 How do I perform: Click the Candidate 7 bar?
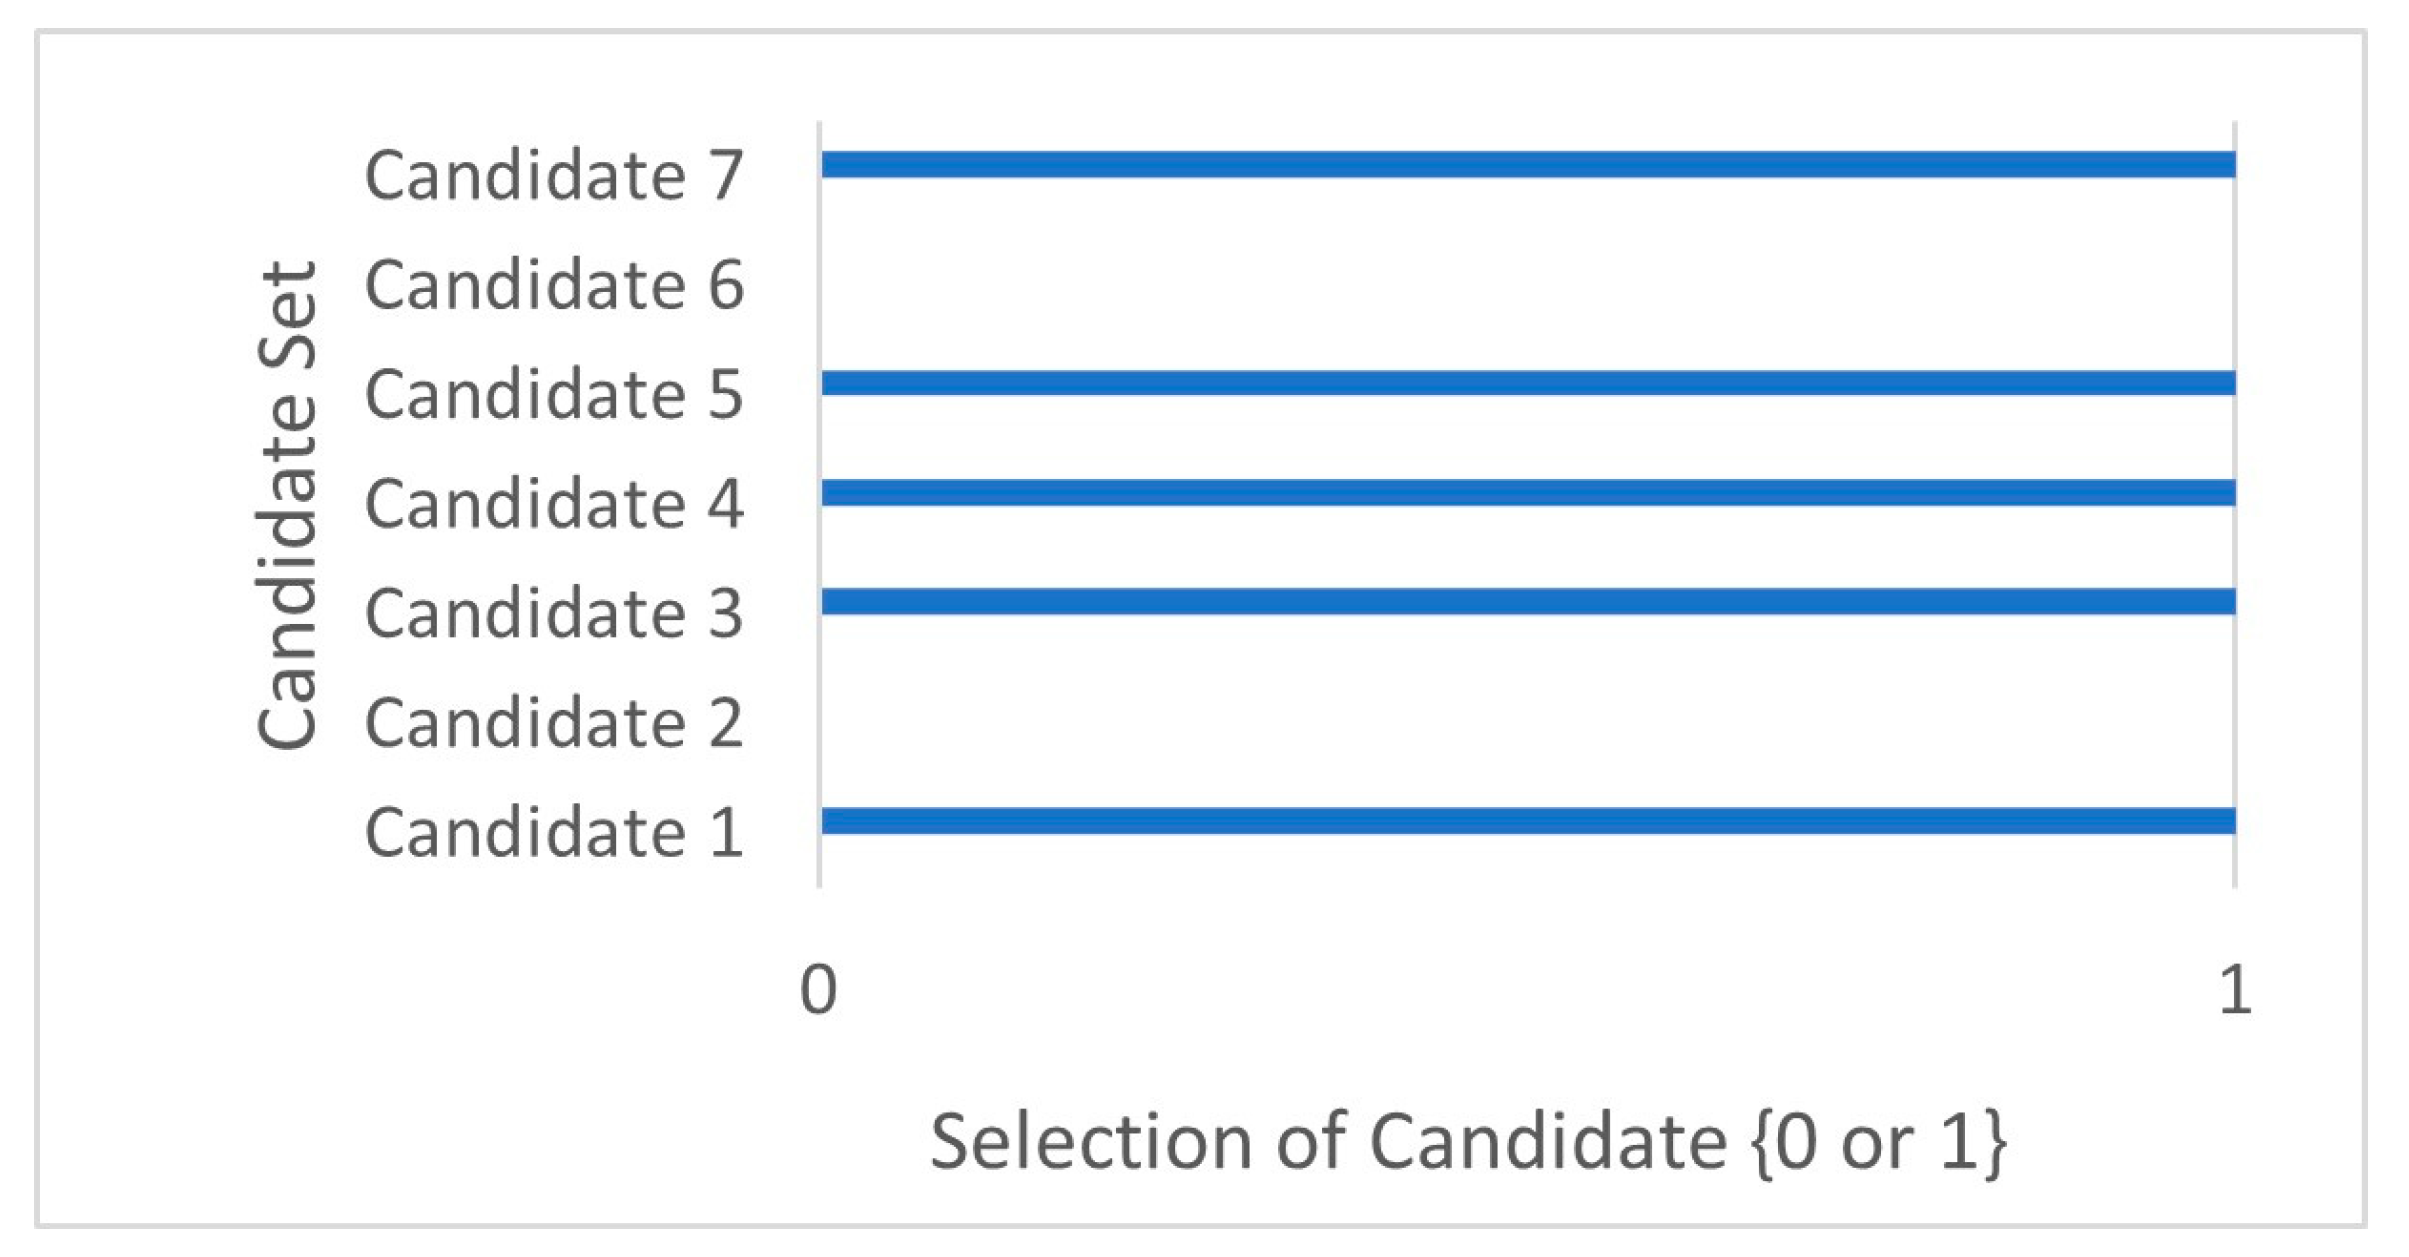click(1527, 165)
